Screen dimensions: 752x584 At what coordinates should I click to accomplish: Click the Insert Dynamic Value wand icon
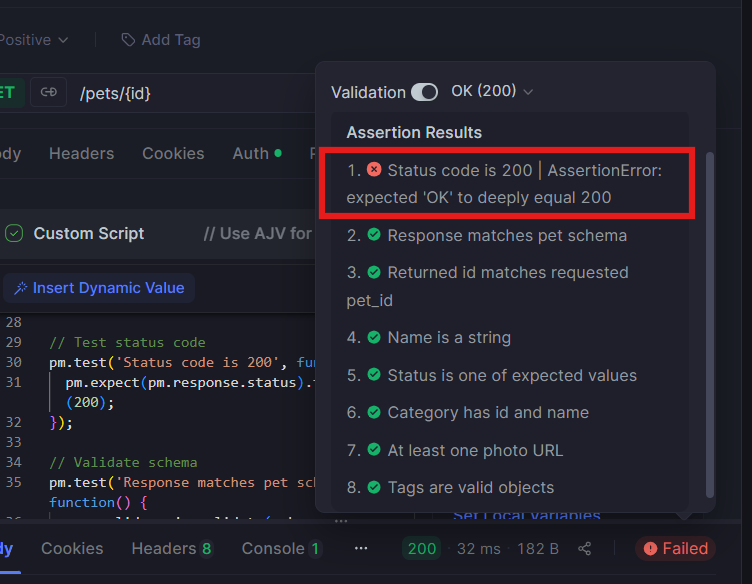tap(21, 288)
